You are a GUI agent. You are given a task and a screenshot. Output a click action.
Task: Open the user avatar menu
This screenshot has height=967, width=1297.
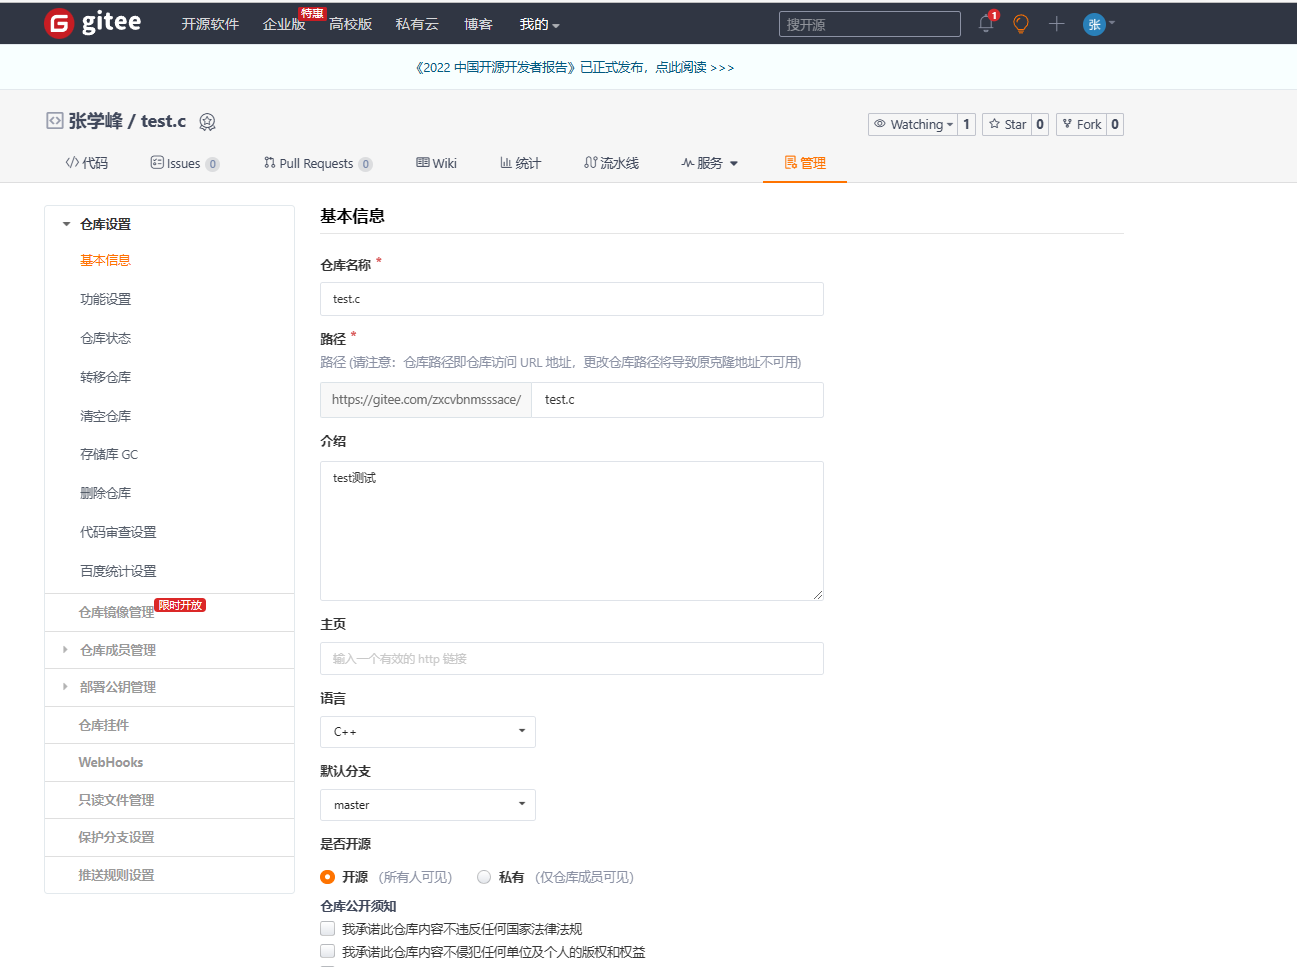(x=1098, y=24)
